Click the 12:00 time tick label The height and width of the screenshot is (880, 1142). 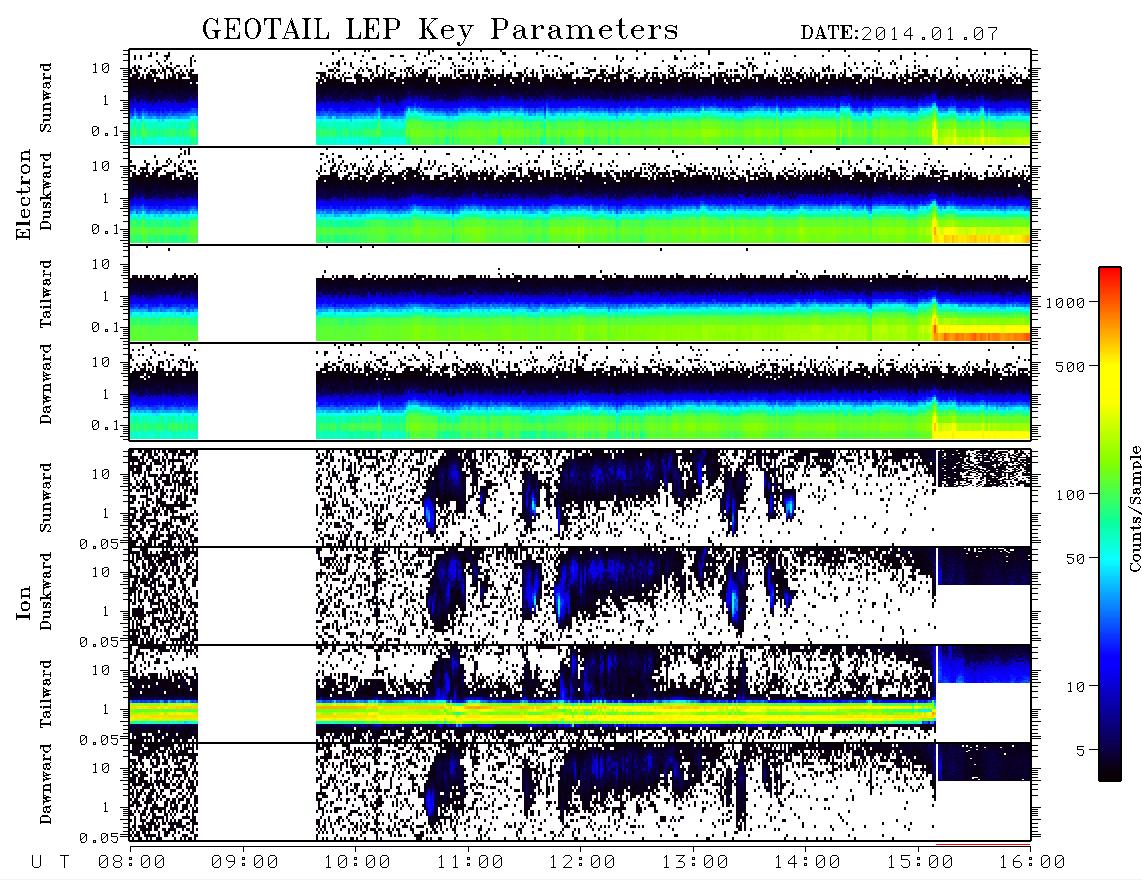[x=582, y=862]
